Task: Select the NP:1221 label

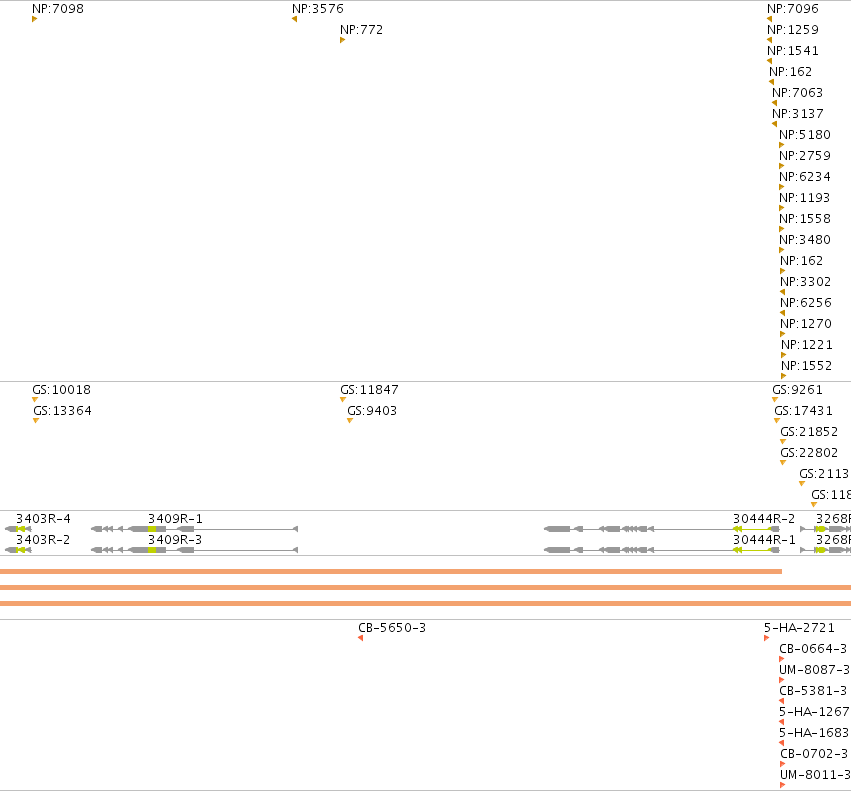Action: [x=806, y=345]
